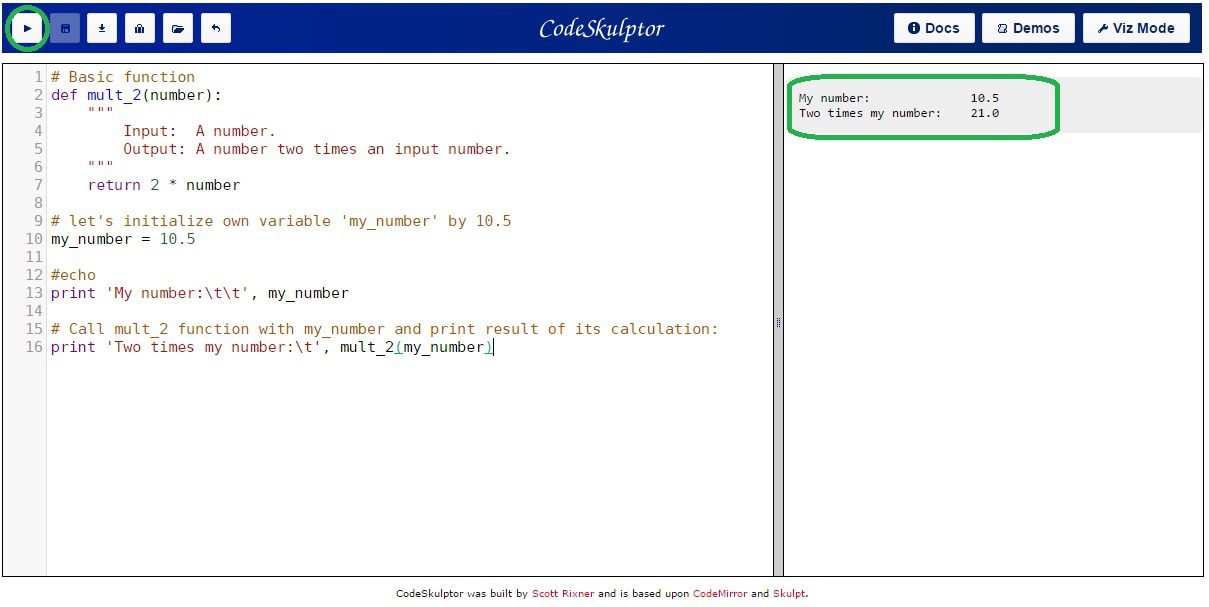
Task: Save the program using the disk icon
Action: 65,28
